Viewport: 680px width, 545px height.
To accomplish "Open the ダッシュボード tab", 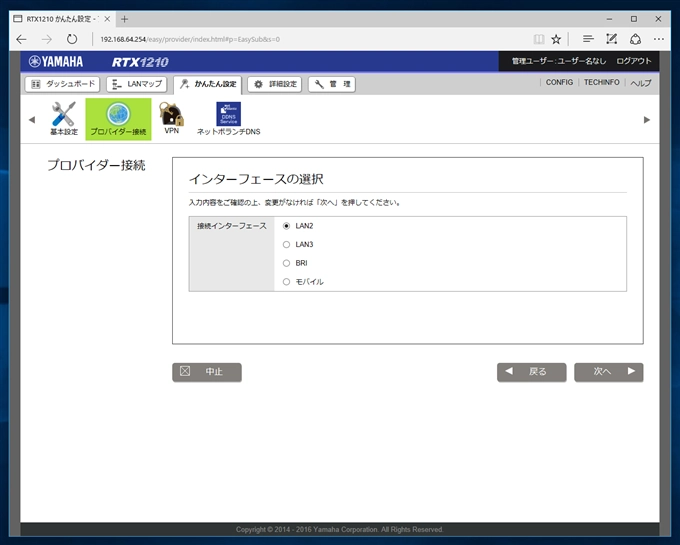I will point(62,84).
